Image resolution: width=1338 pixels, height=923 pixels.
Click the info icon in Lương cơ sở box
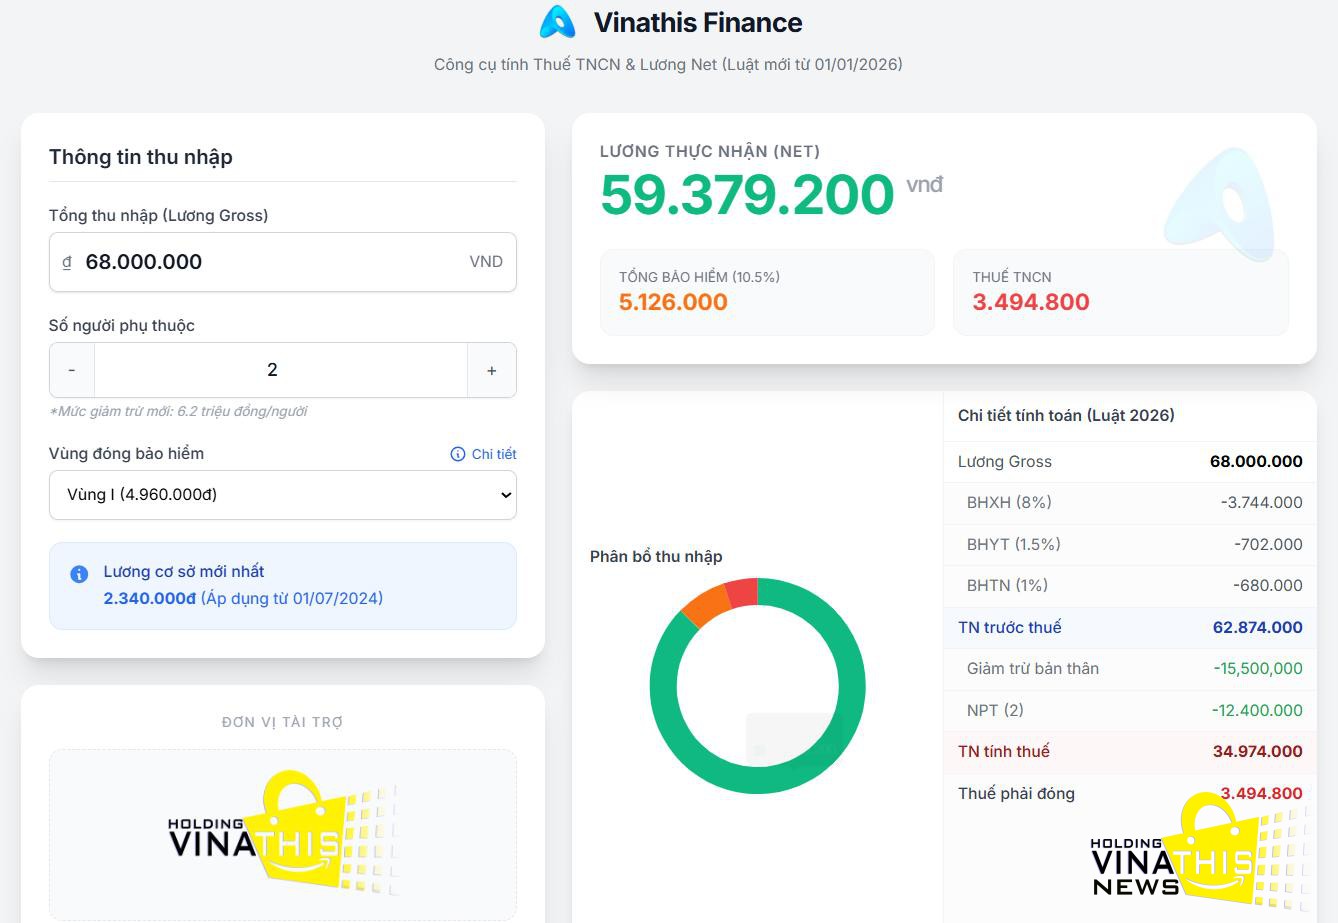[x=79, y=574]
